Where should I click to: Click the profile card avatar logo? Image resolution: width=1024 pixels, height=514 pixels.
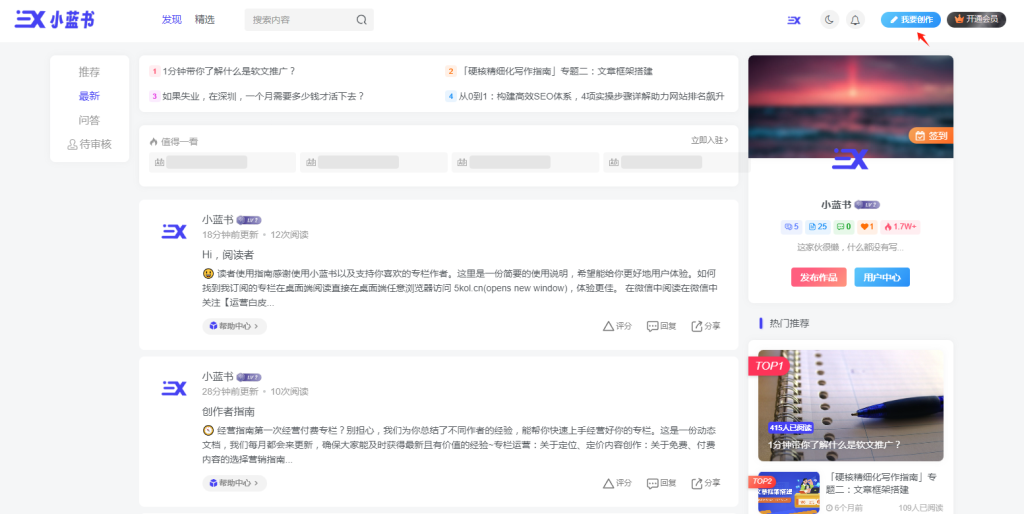pyautogui.click(x=850, y=159)
